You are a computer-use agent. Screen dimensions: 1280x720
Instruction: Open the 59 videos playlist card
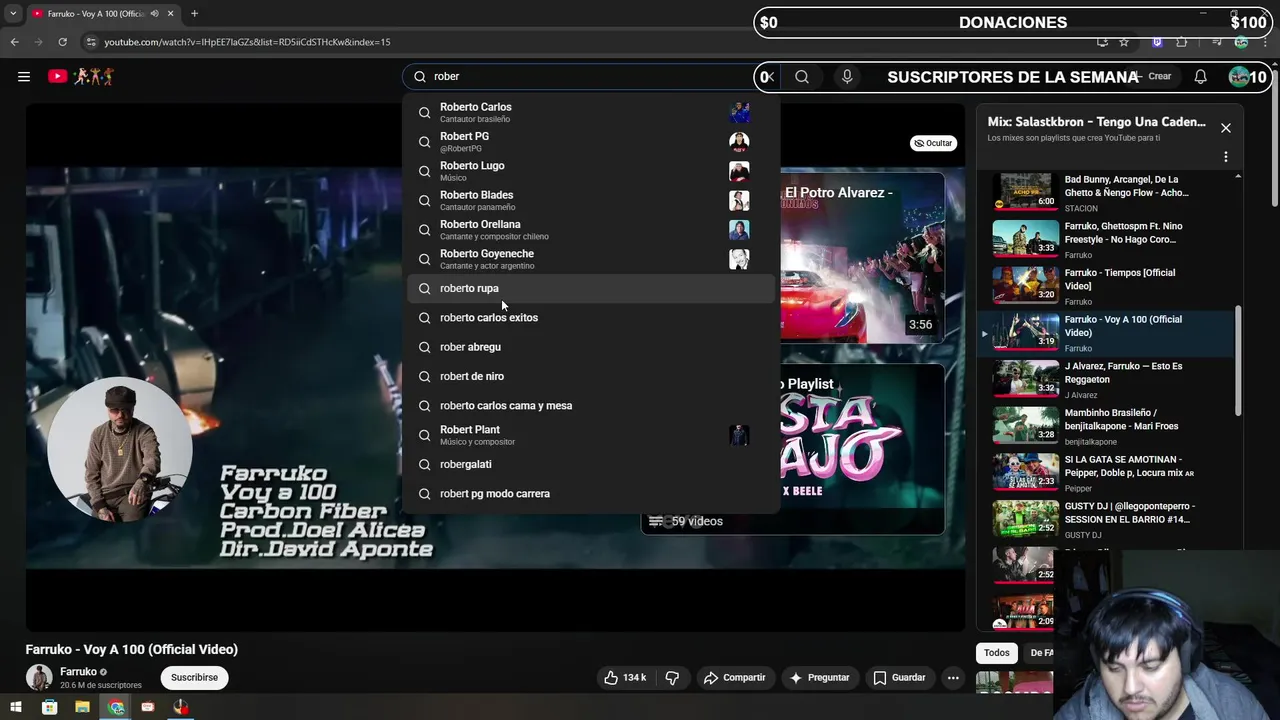[x=793, y=449]
